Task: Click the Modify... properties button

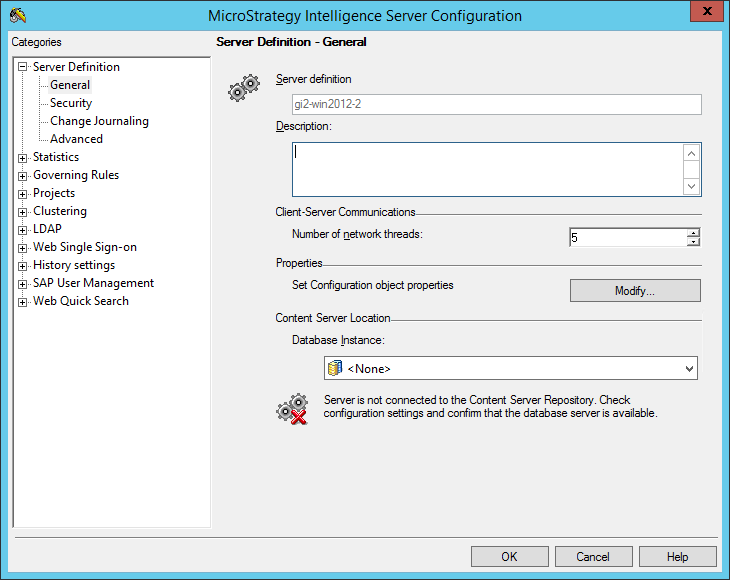Action: point(635,291)
